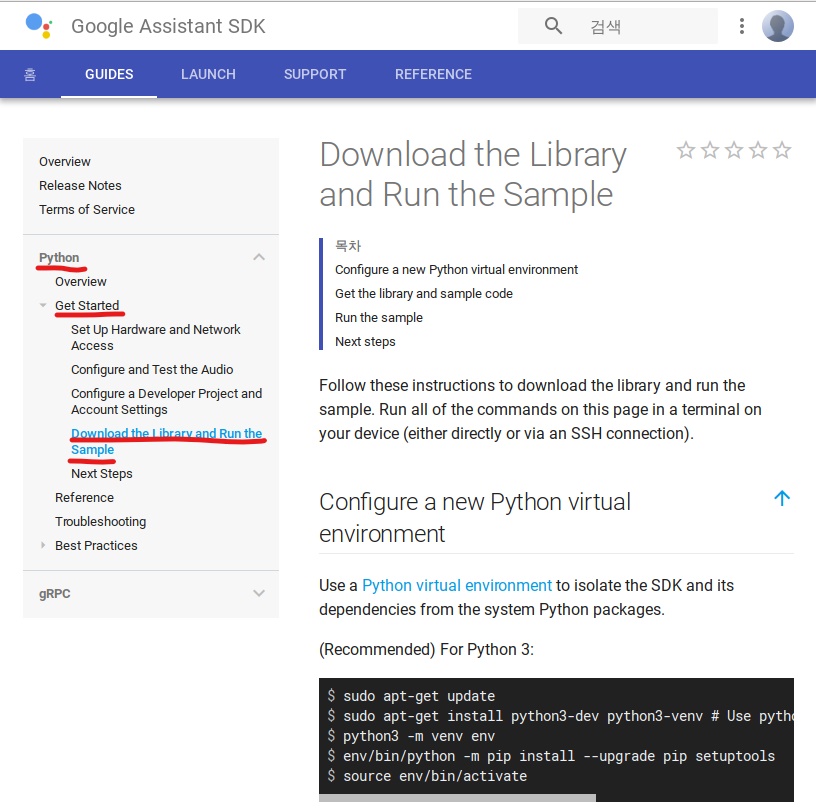Screen dimensions: 816x810
Task: Click the search magnifier icon
Action: pos(553,26)
